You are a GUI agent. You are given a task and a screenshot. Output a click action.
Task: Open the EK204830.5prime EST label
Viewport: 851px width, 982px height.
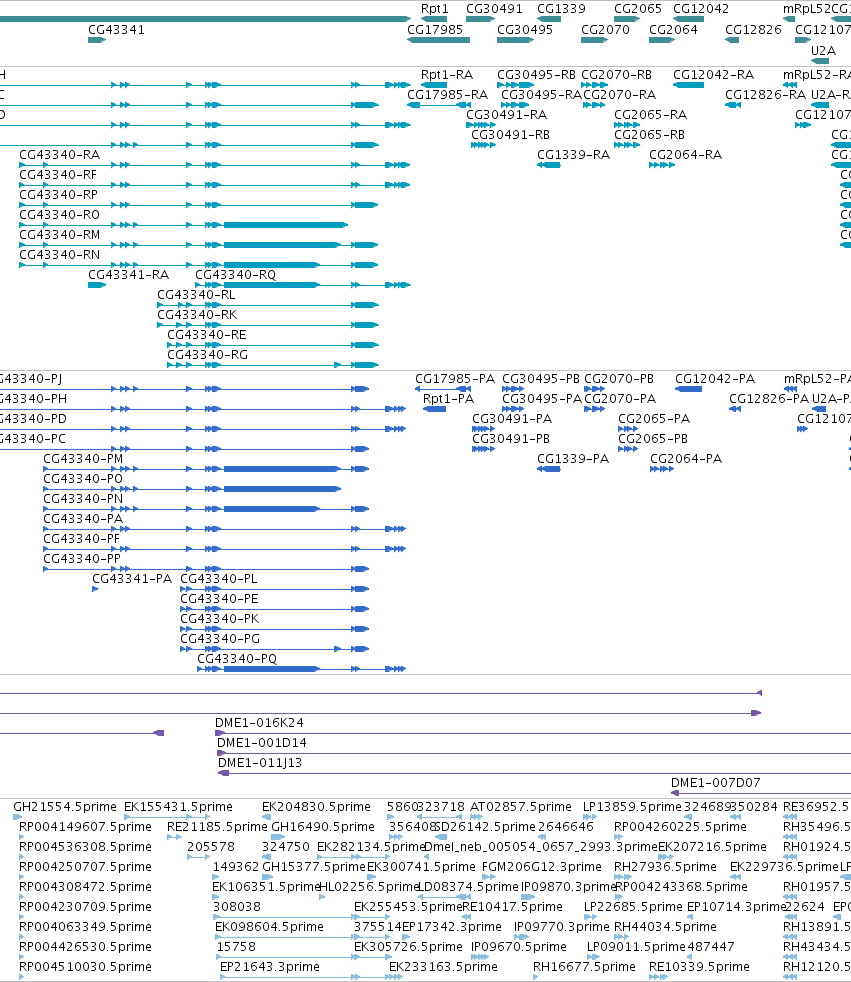(x=316, y=807)
